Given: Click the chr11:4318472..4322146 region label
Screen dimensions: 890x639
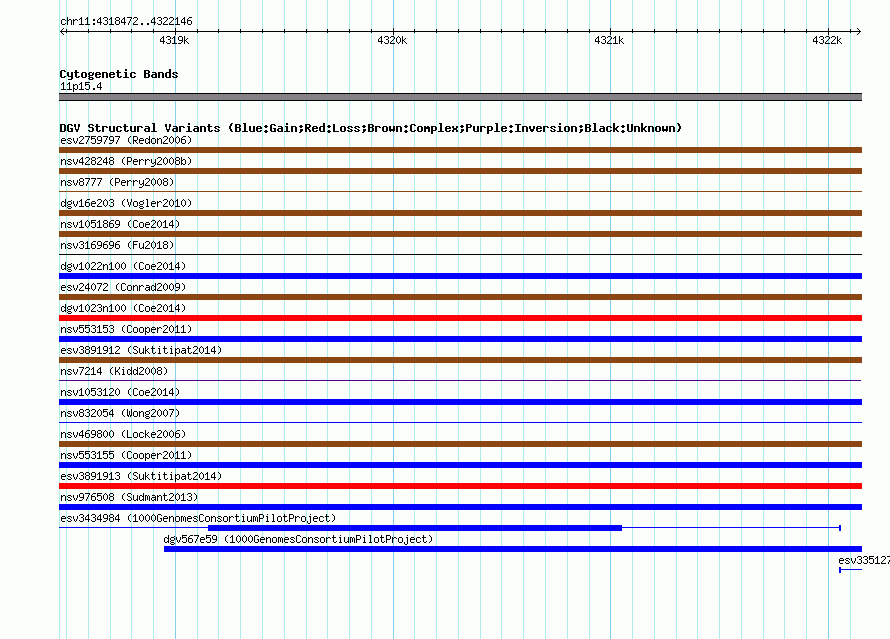Looking at the screenshot, I should [x=126, y=21].
